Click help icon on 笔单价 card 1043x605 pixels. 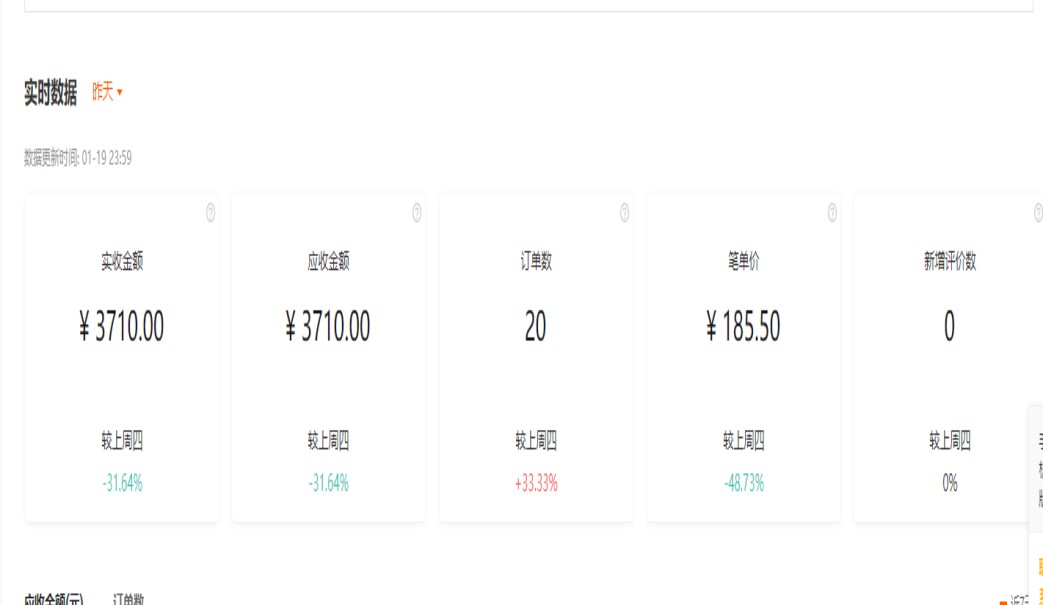[832, 212]
